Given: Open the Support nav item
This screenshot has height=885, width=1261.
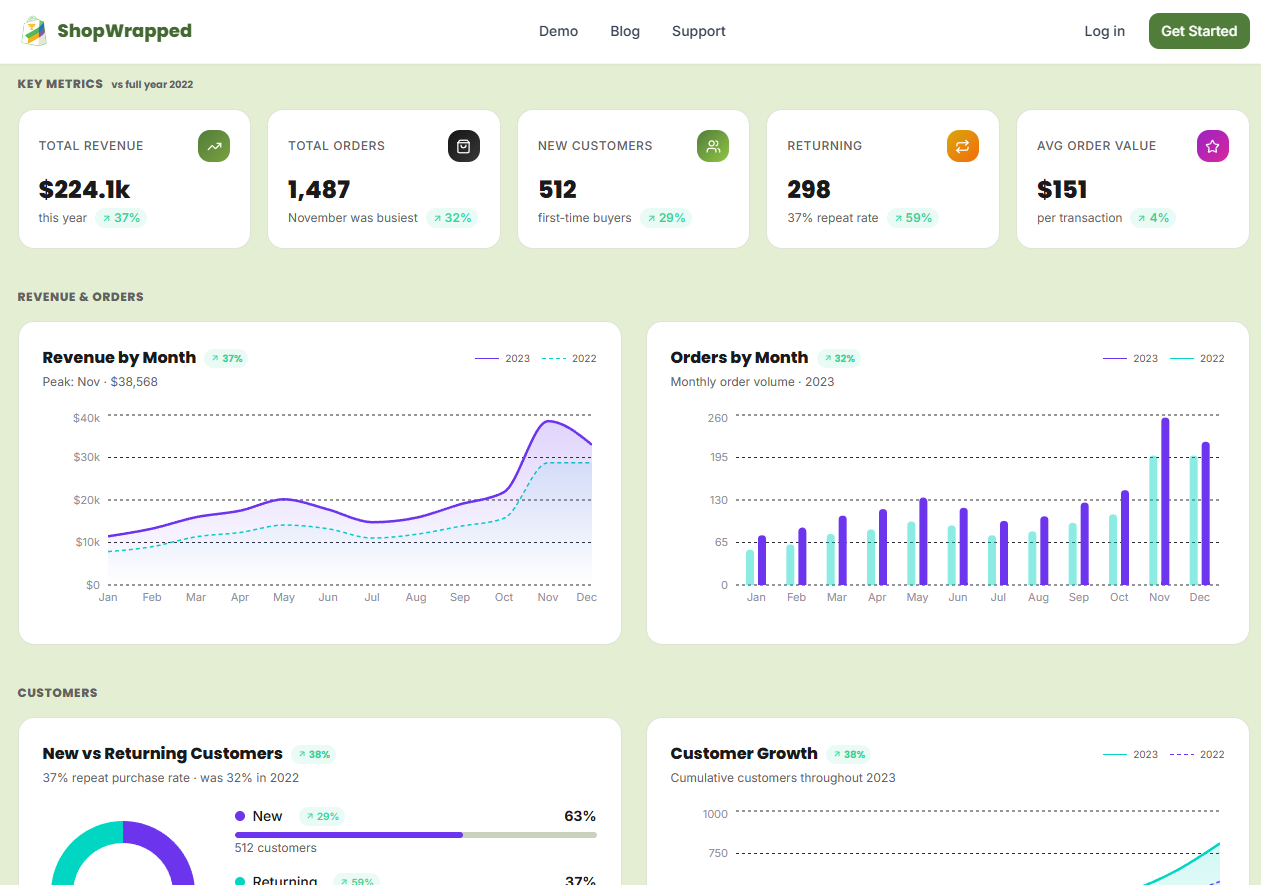Looking at the screenshot, I should (699, 31).
